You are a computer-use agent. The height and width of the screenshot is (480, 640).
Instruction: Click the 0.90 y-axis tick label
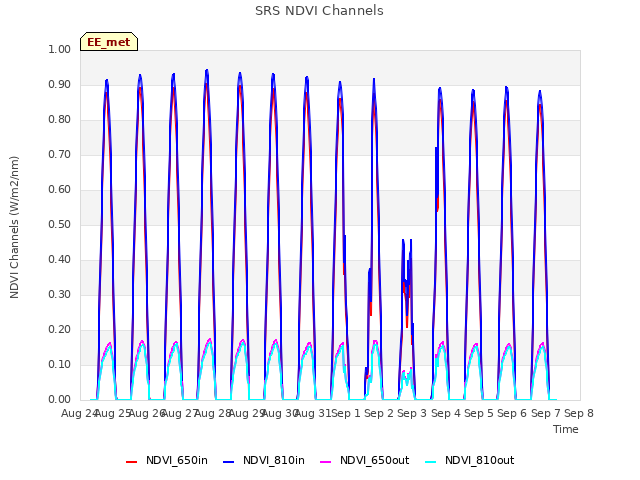[x=60, y=84]
